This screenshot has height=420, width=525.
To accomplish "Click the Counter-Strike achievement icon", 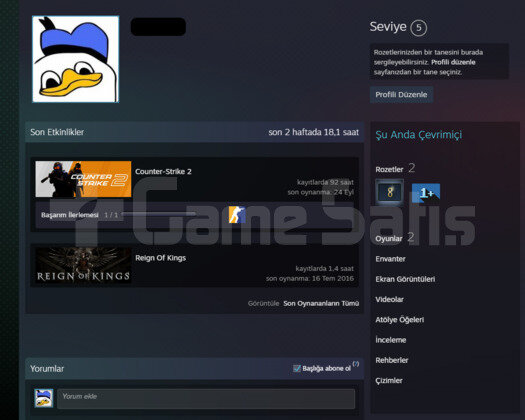I will point(237,215).
